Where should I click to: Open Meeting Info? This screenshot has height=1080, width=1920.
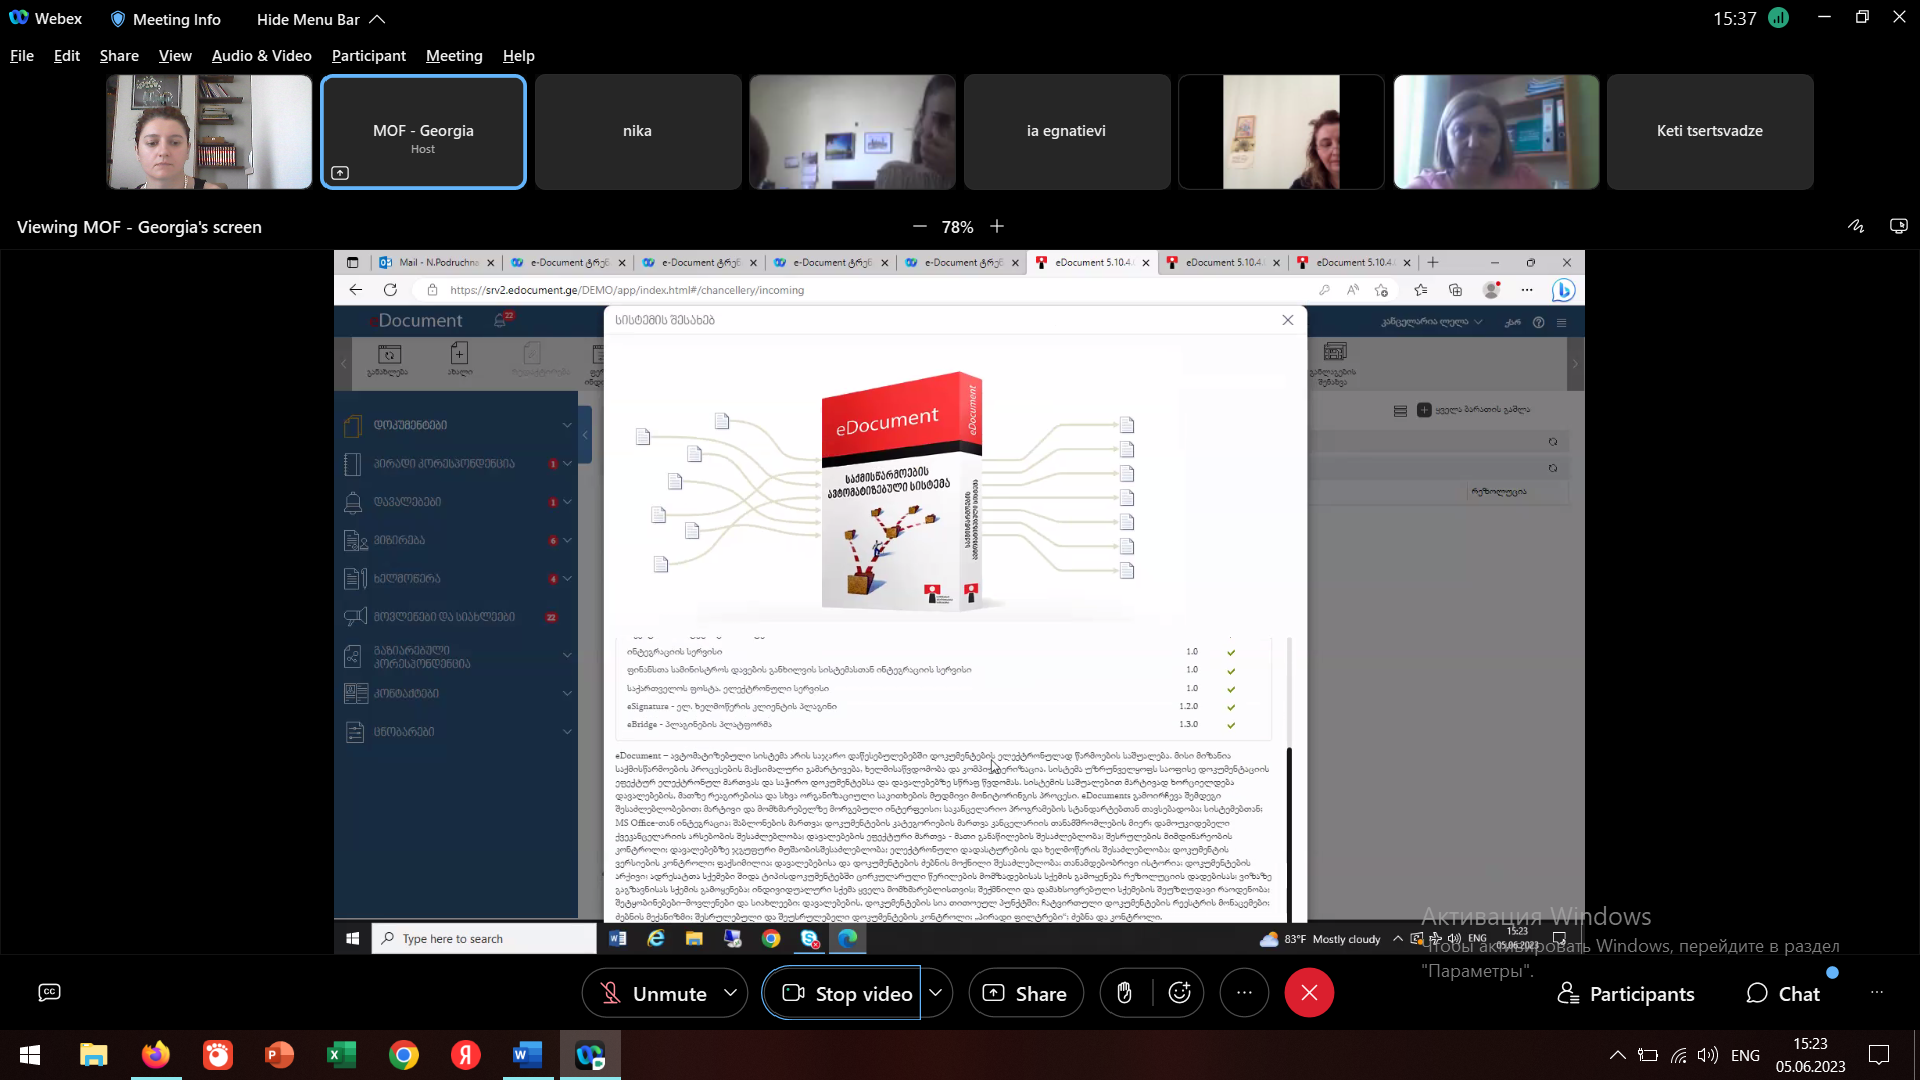tap(165, 19)
